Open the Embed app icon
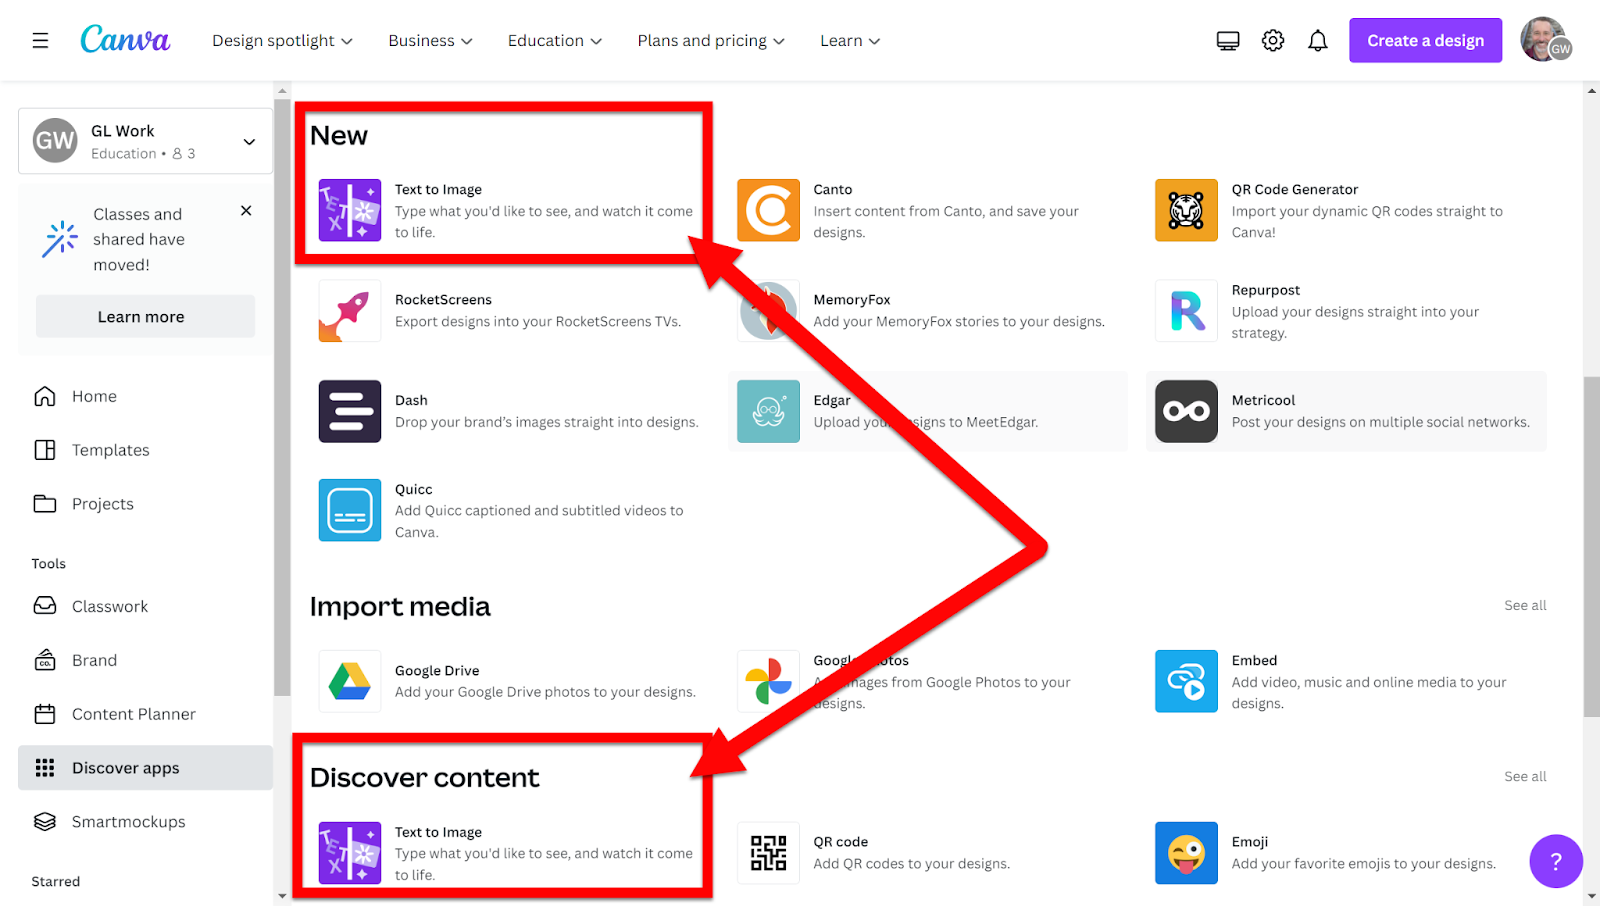Screen dimensions: 1600x906 pos(1186,681)
